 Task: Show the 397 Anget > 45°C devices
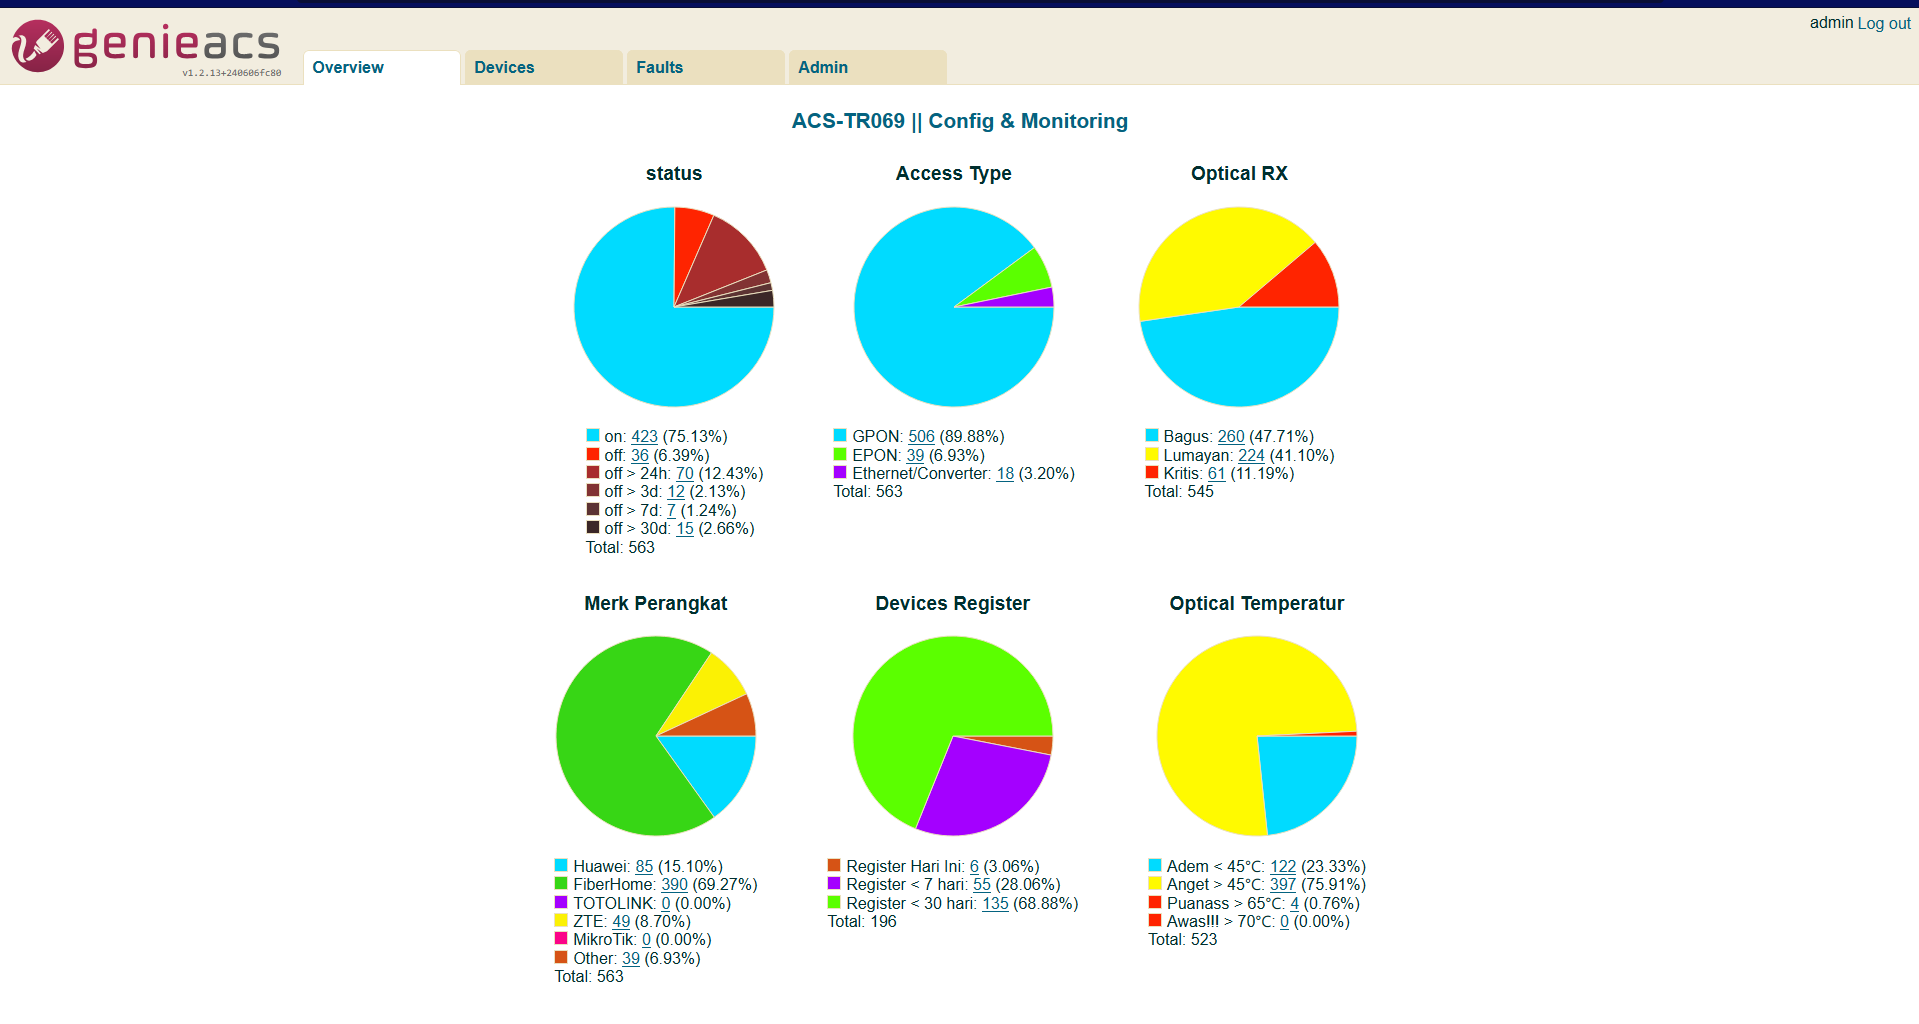click(1283, 885)
